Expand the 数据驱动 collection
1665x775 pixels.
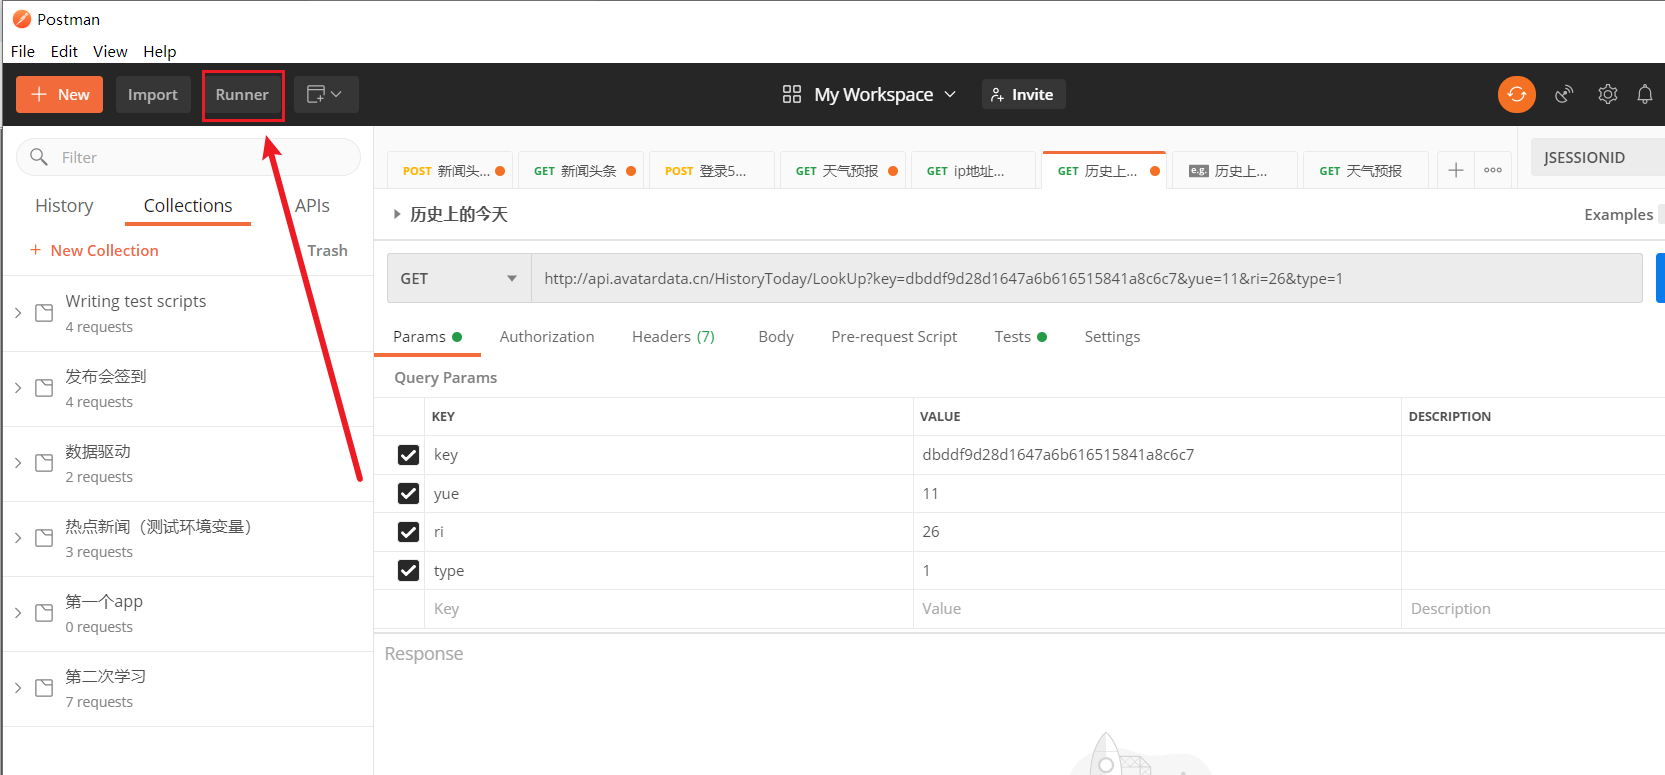pyautogui.click(x=18, y=463)
